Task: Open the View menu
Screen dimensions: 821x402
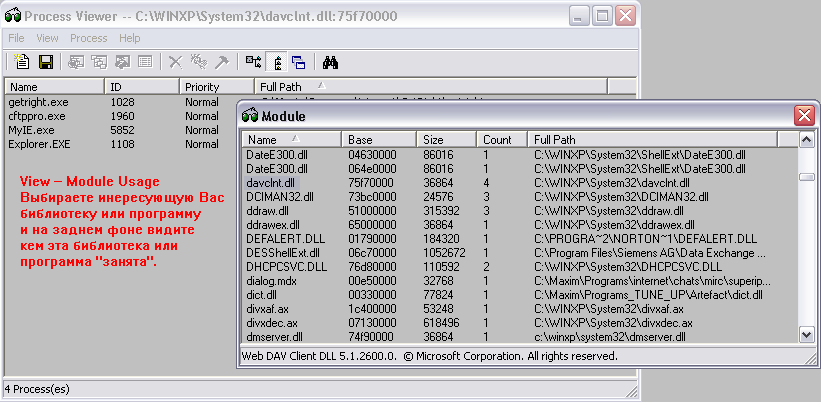Action: (47, 38)
